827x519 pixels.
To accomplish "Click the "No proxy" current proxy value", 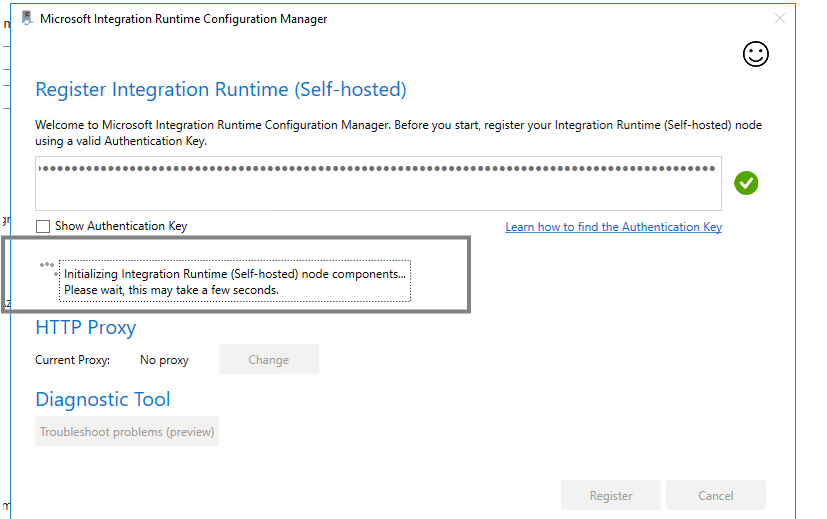I will point(164,360).
